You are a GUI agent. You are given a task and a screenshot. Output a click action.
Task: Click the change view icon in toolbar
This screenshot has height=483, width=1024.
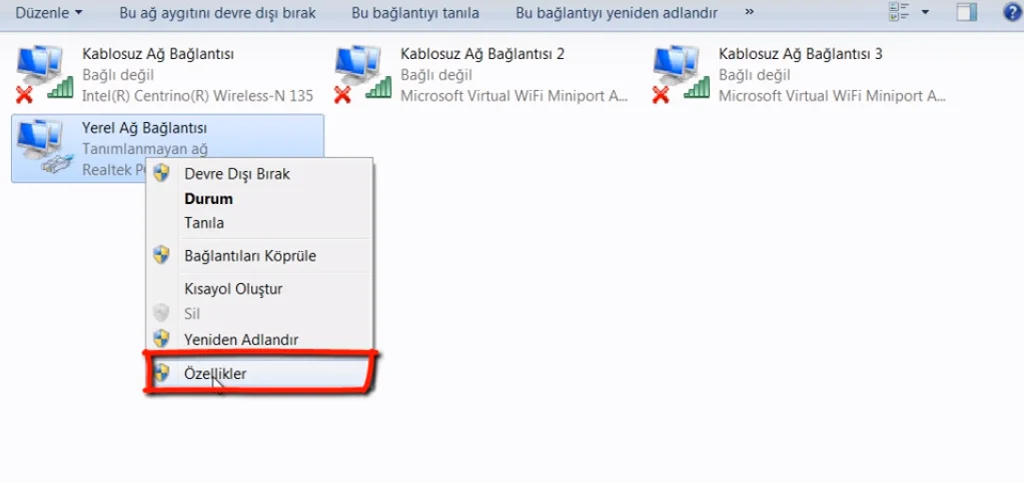pos(899,12)
